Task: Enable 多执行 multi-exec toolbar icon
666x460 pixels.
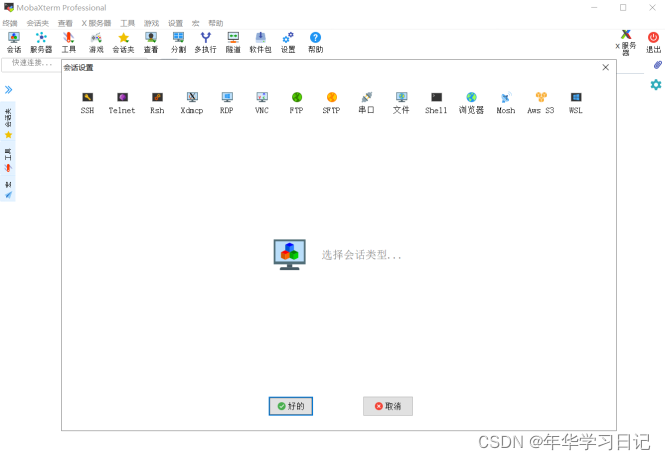Action: [206, 42]
